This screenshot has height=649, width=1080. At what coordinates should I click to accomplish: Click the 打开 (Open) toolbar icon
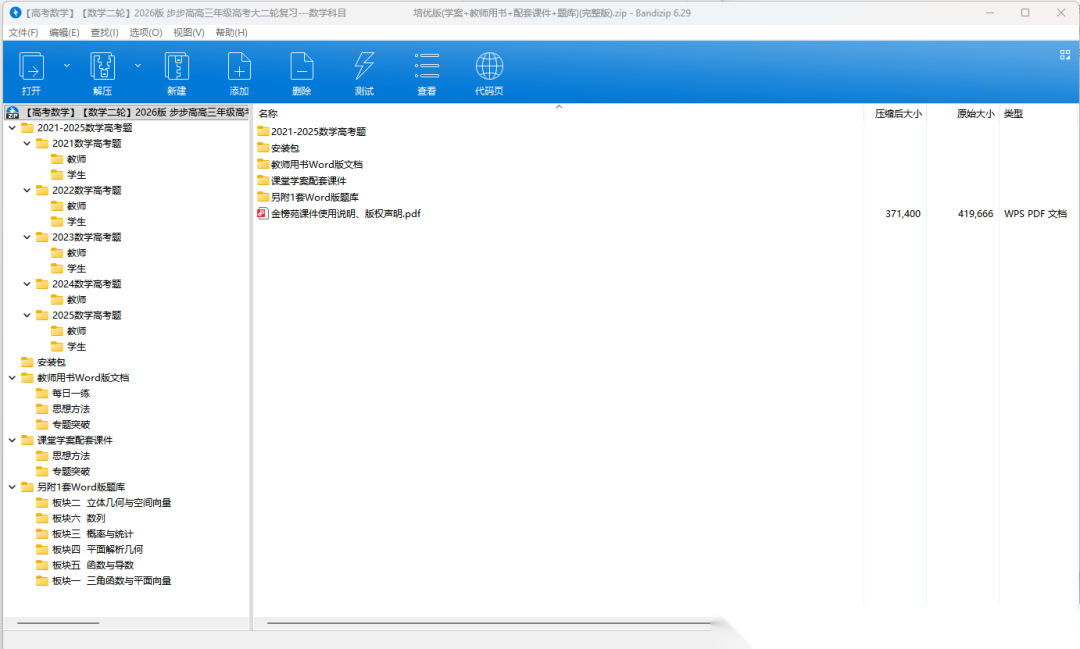pos(32,67)
